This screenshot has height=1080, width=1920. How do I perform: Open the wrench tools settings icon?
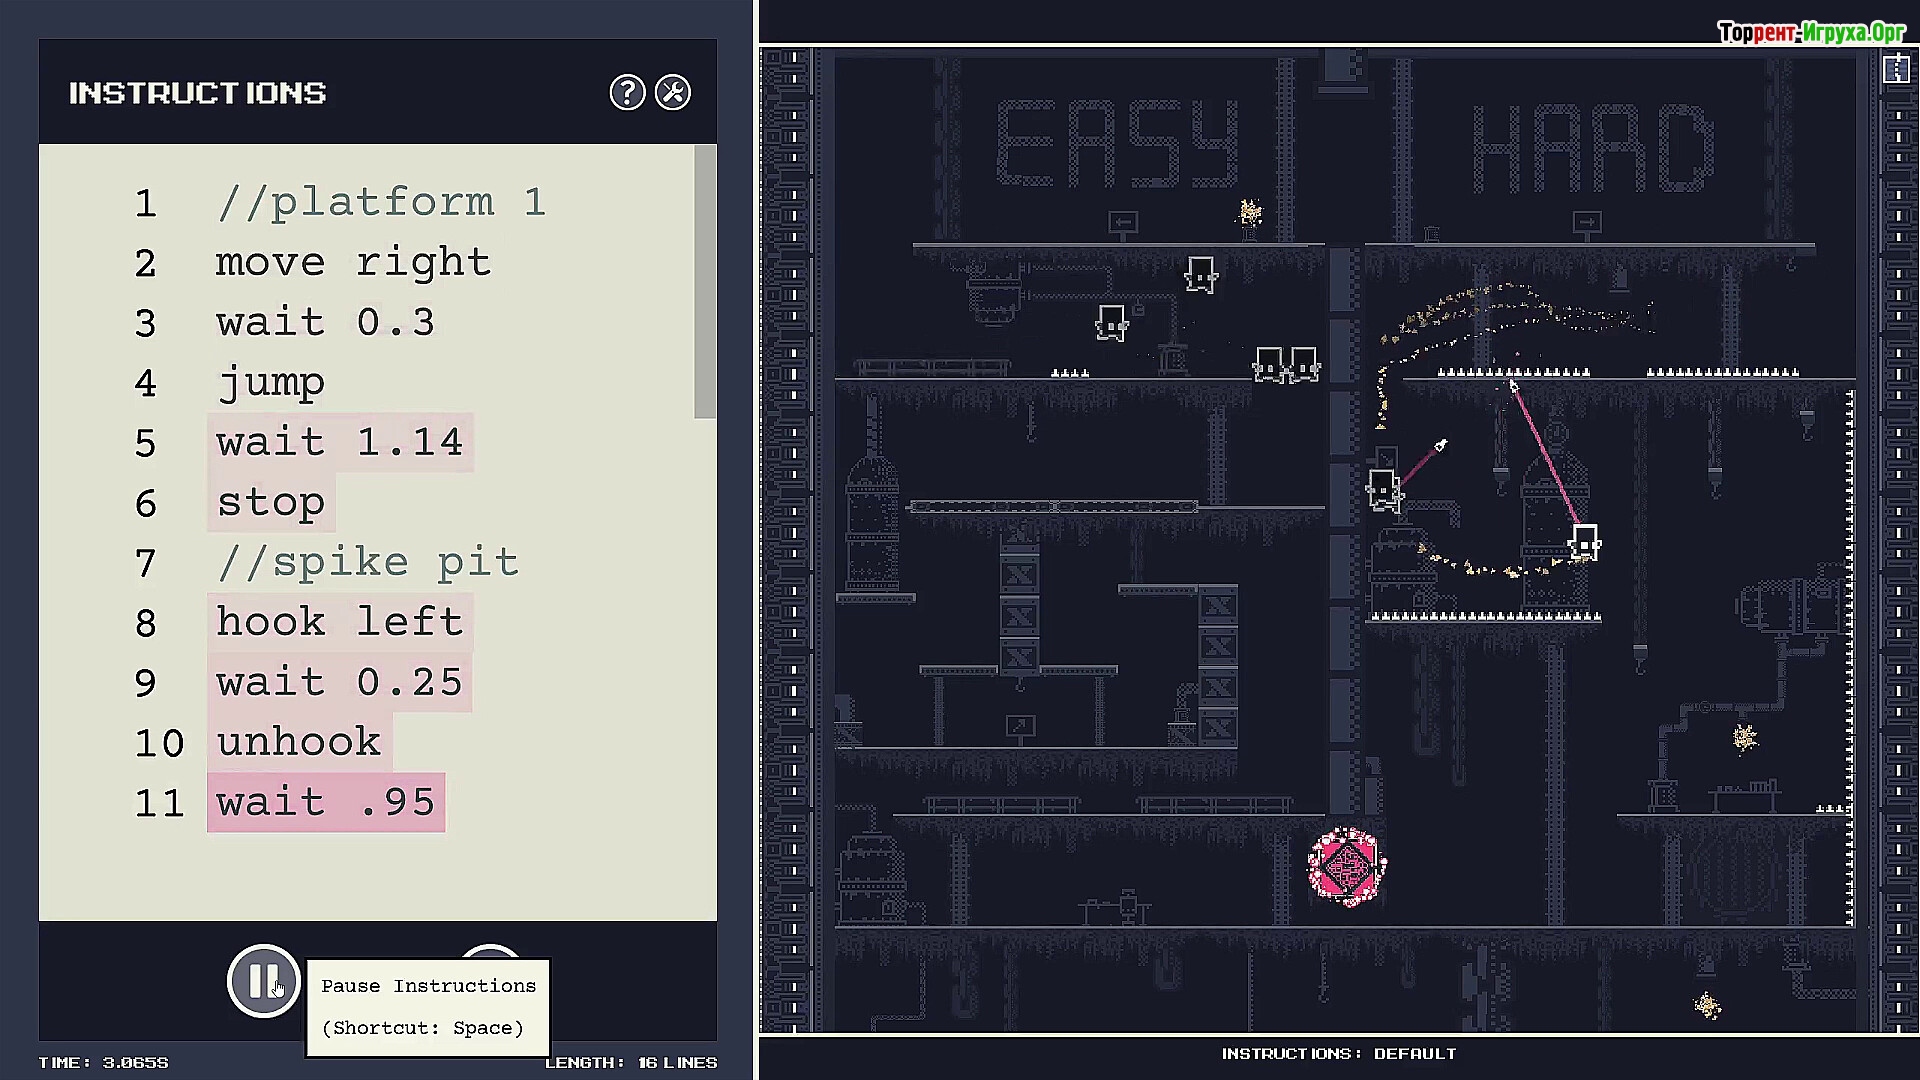point(673,93)
